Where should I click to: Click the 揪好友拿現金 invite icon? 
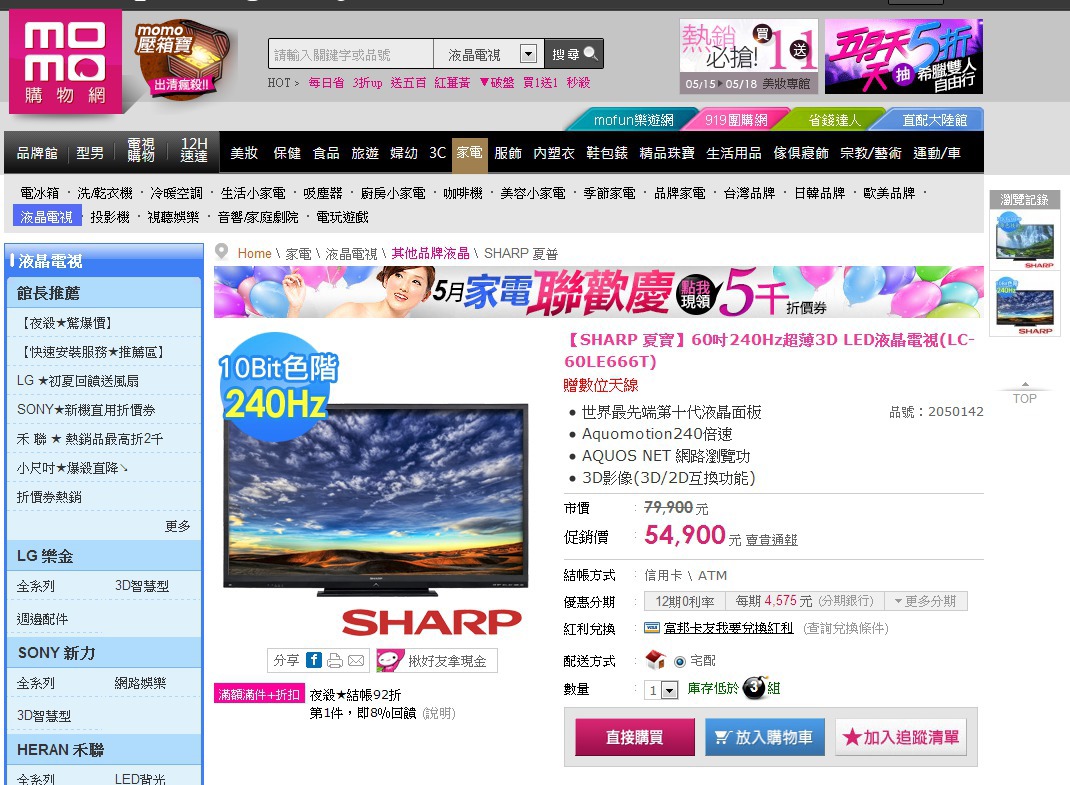(x=390, y=660)
